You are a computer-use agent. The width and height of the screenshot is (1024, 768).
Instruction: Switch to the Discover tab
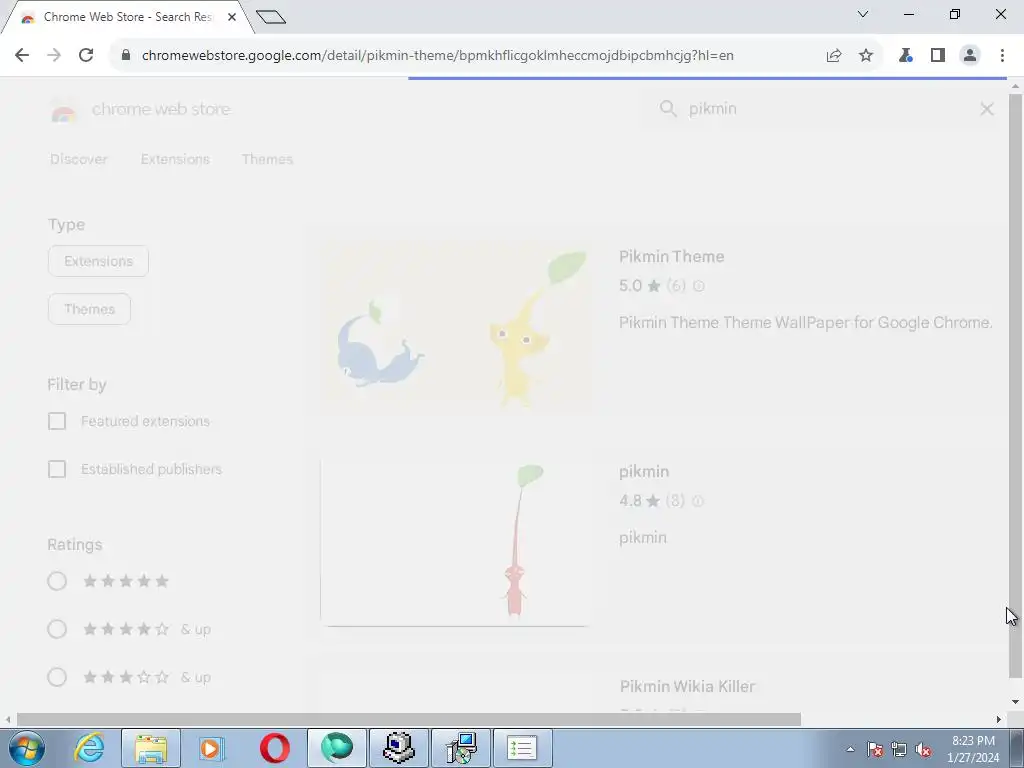tap(79, 159)
